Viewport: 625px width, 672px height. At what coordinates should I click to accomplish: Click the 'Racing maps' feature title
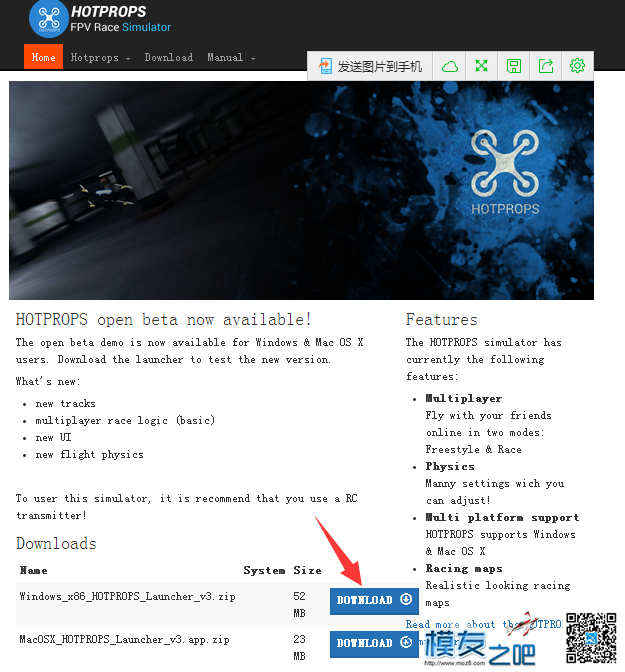point(464,569)
